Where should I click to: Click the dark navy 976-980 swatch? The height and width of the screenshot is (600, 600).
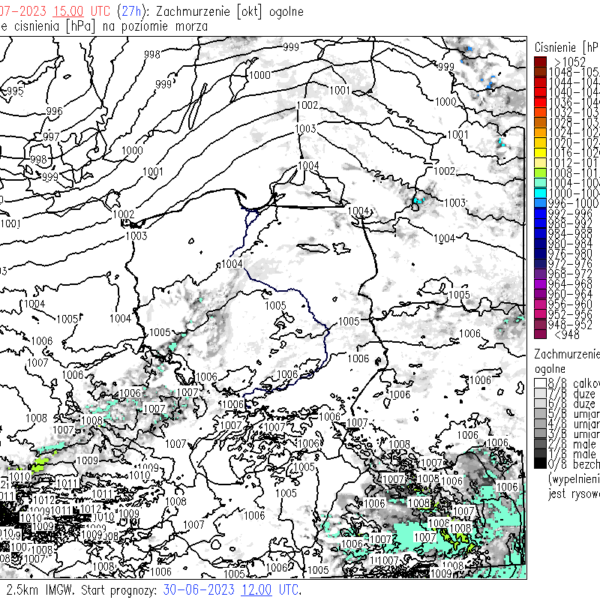click(x=540, y=253)
